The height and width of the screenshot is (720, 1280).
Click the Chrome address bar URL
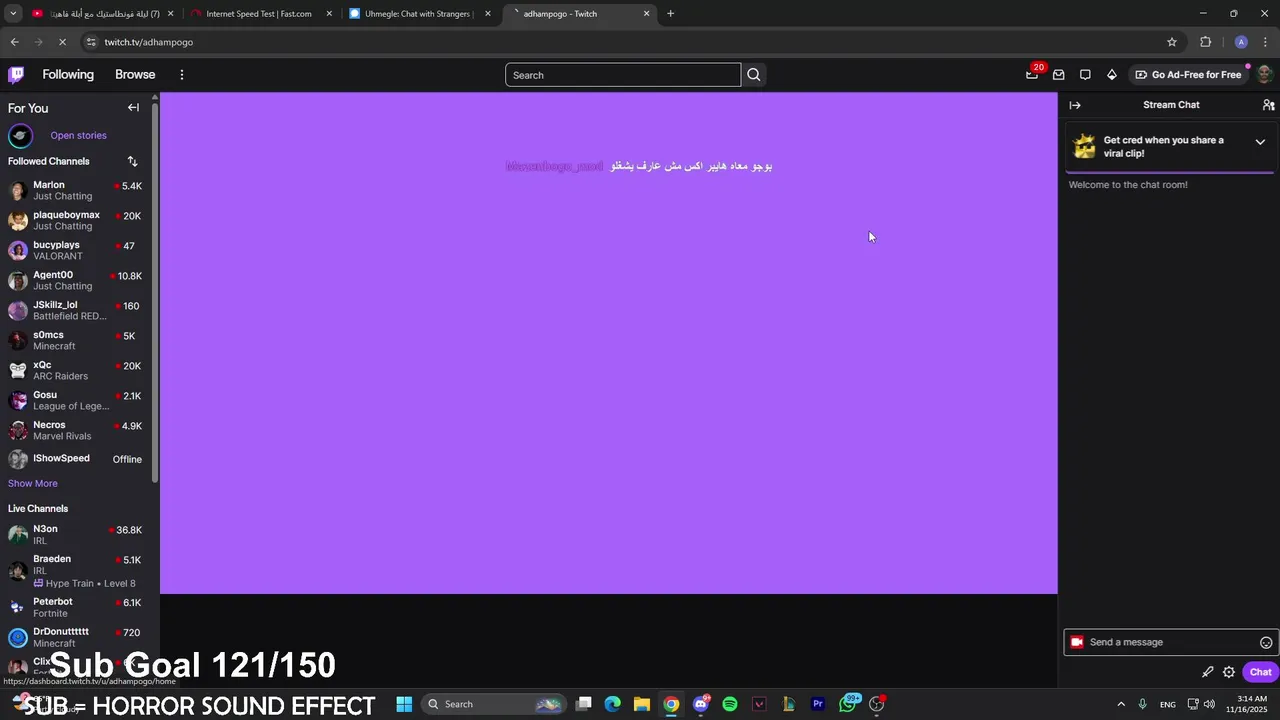[149, 42]
